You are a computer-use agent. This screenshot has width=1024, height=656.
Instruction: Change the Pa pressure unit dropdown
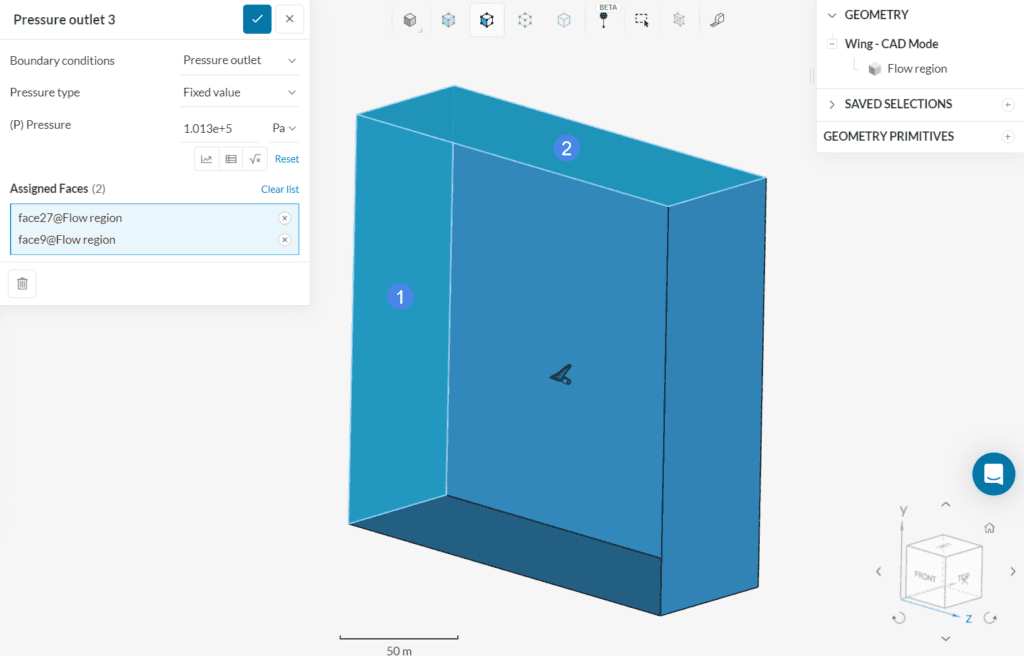[x=284, y=128]
